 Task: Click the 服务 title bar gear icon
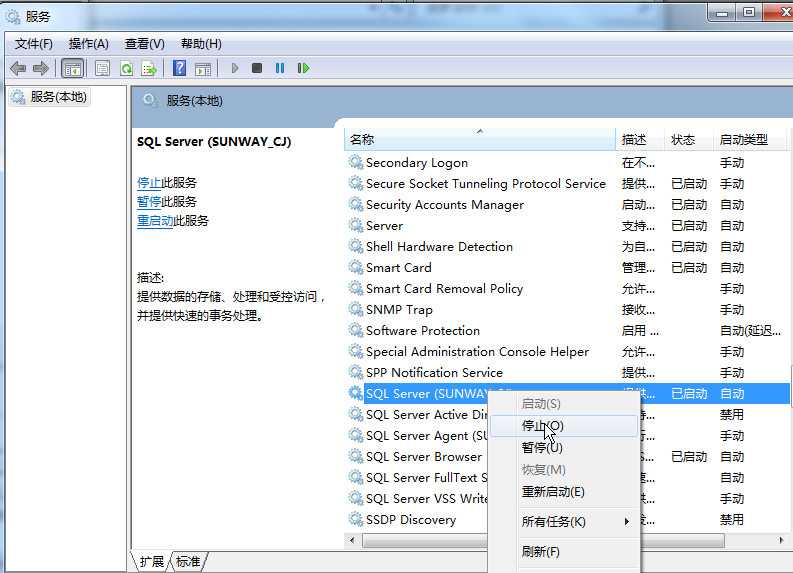pyautogui.click(x=13, y=16)
